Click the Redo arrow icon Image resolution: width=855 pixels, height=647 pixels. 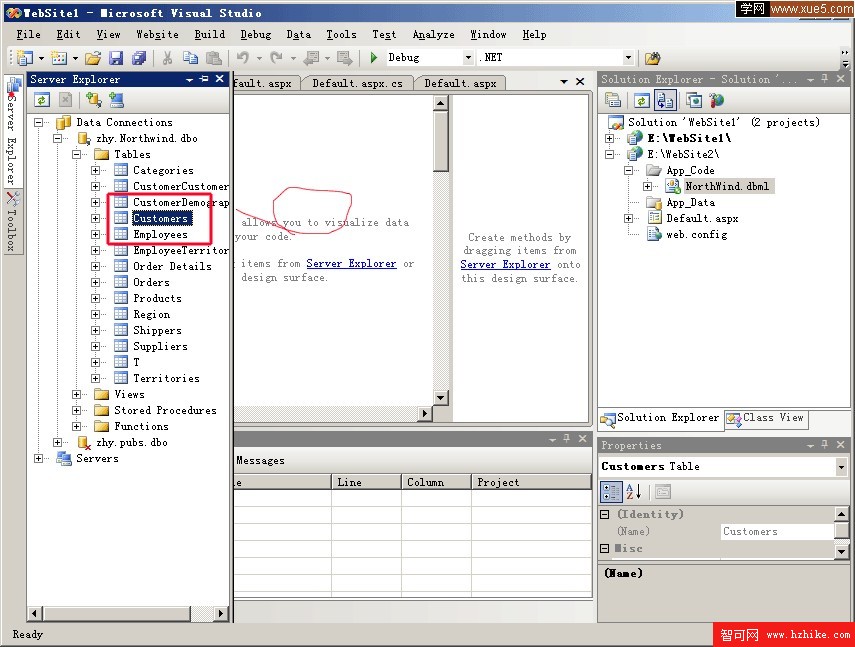(x=276, y=57)
